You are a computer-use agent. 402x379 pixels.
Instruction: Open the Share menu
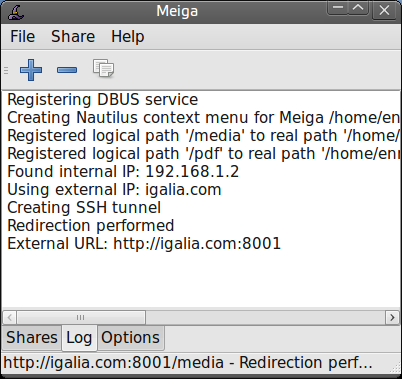coord(73,36)
